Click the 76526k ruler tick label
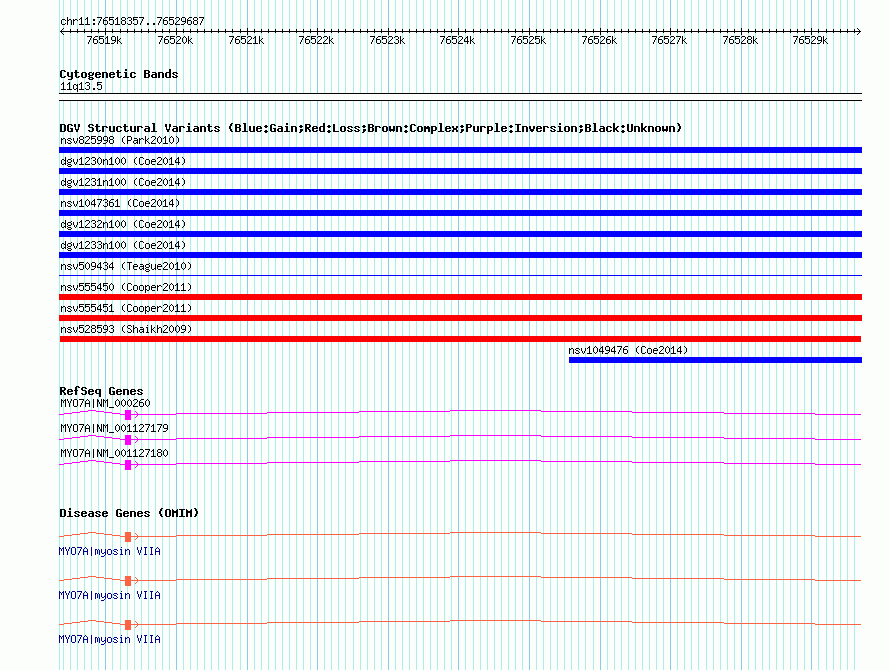 click(x=599, y=40)
